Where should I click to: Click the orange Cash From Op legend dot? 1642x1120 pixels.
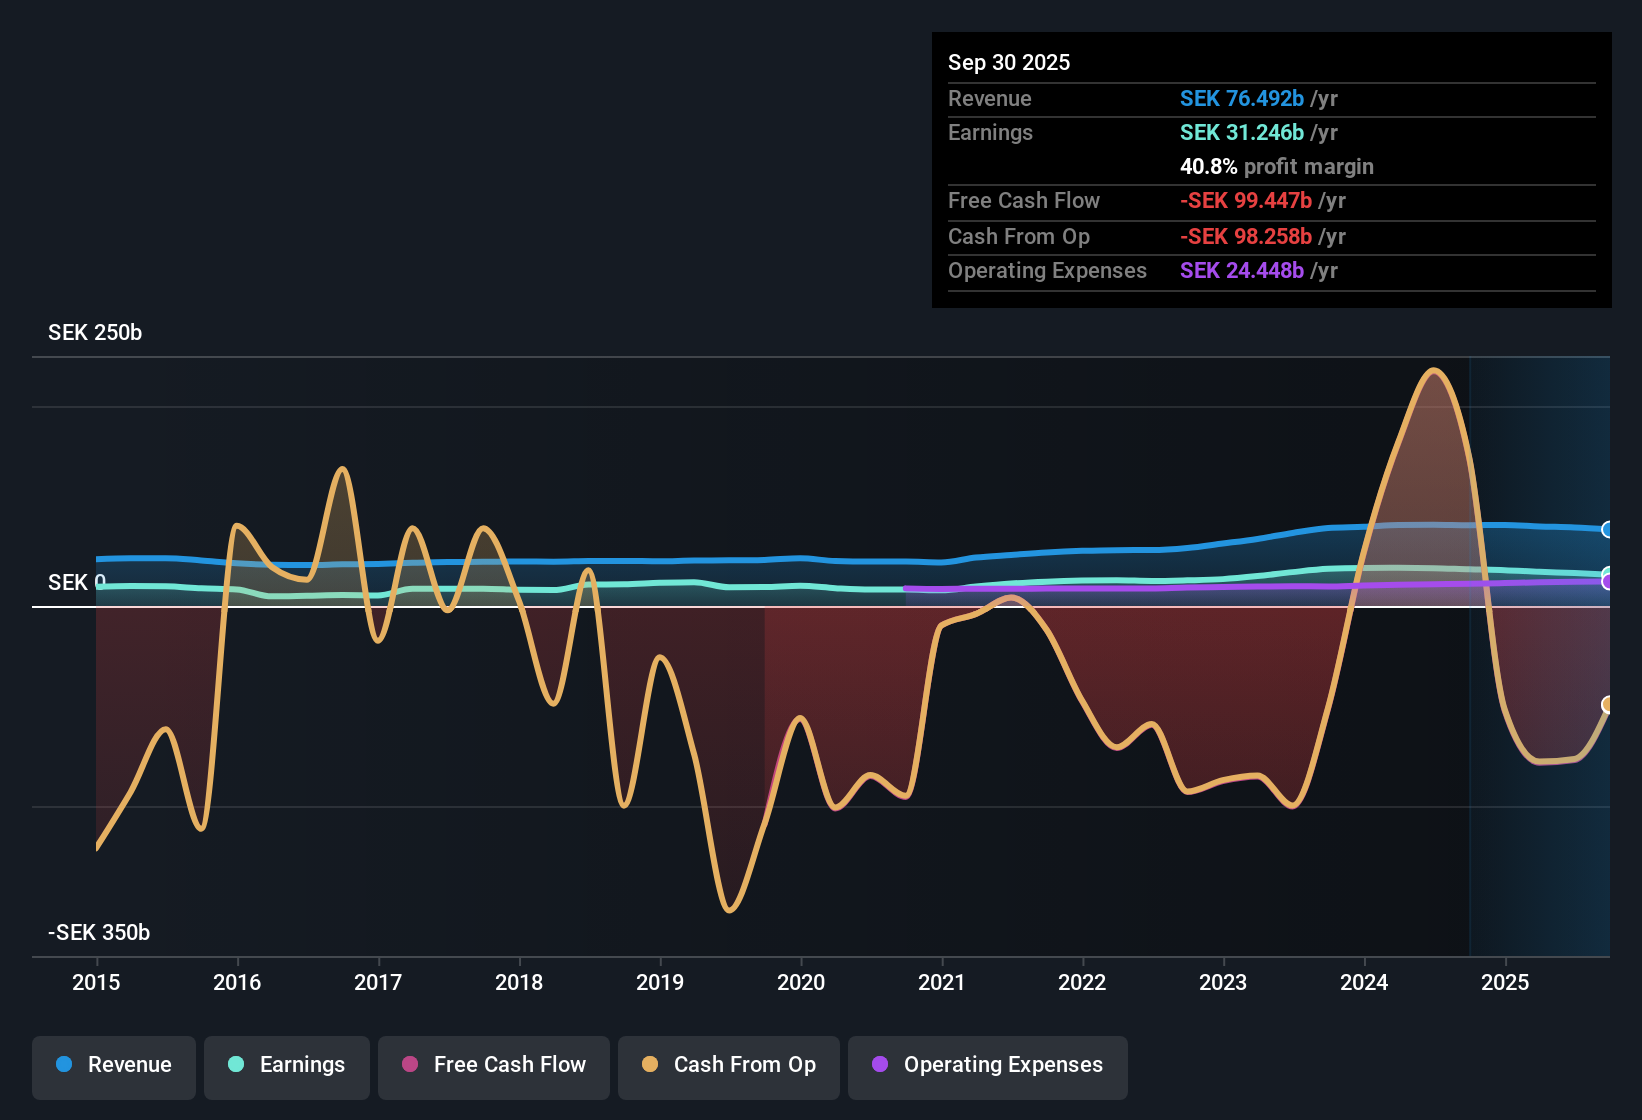[649, 1065]
